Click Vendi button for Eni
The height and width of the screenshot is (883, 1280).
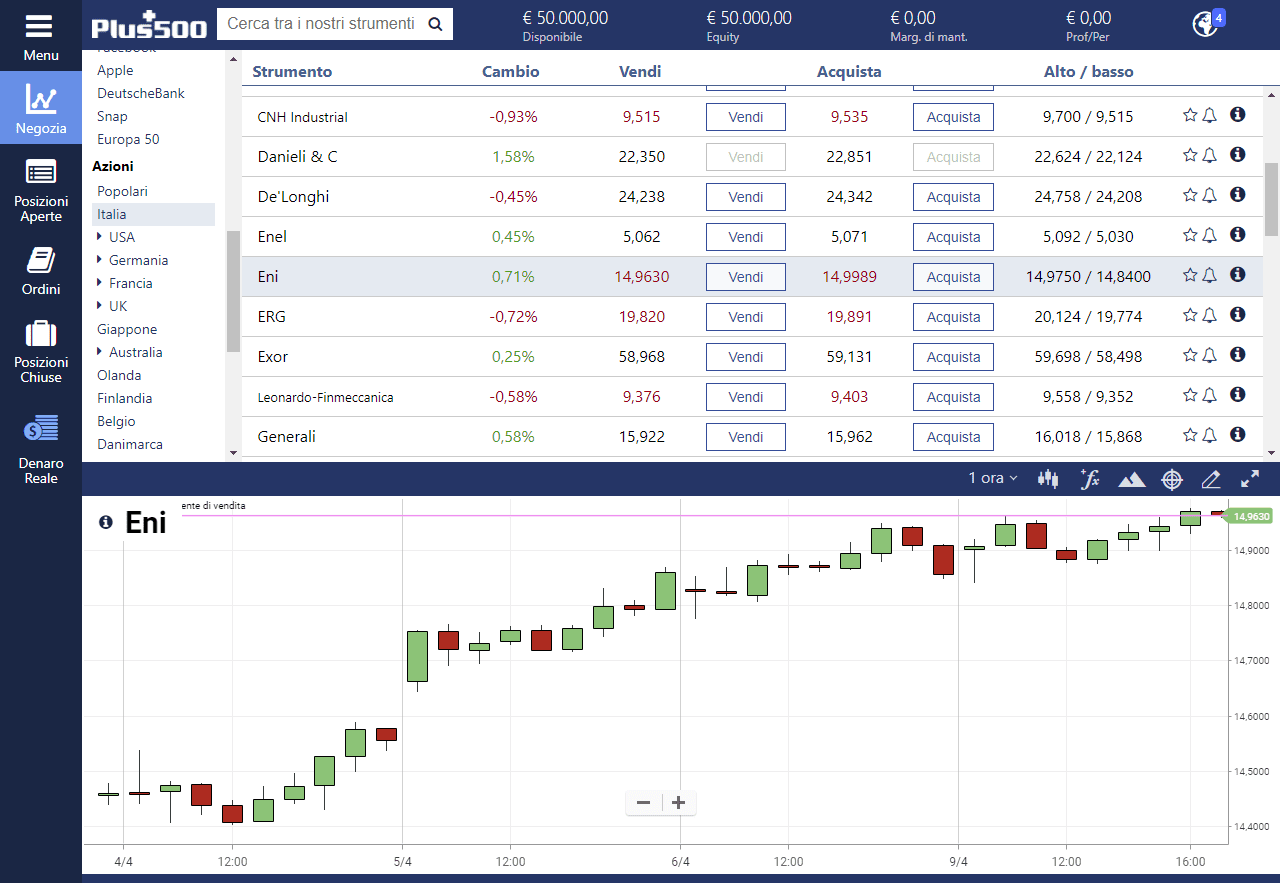coord(746,277)
